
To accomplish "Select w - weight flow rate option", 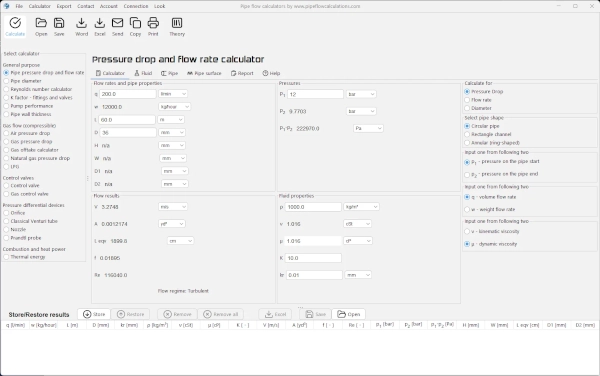I will point(490,209).
